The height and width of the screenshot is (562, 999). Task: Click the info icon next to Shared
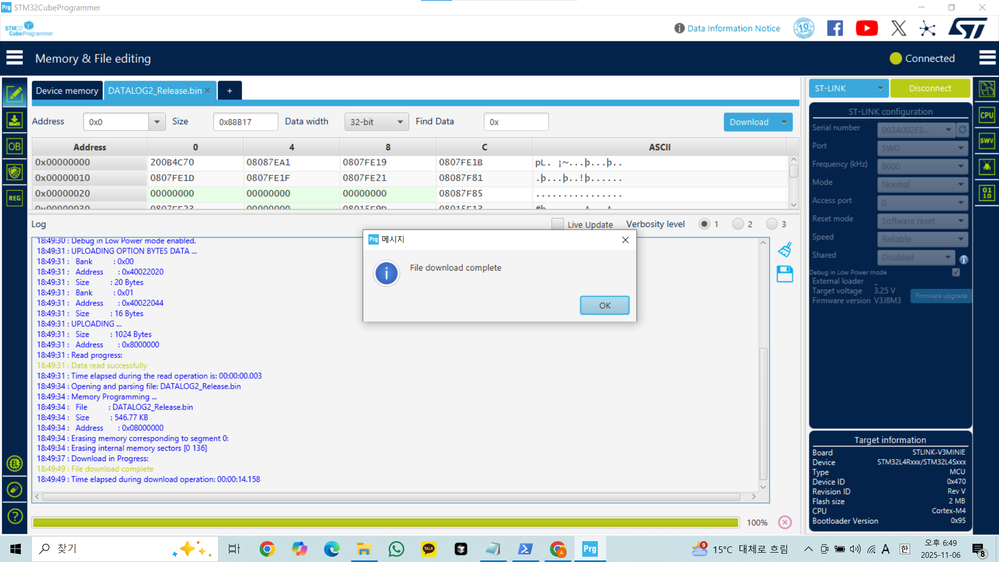click(963, 259)
